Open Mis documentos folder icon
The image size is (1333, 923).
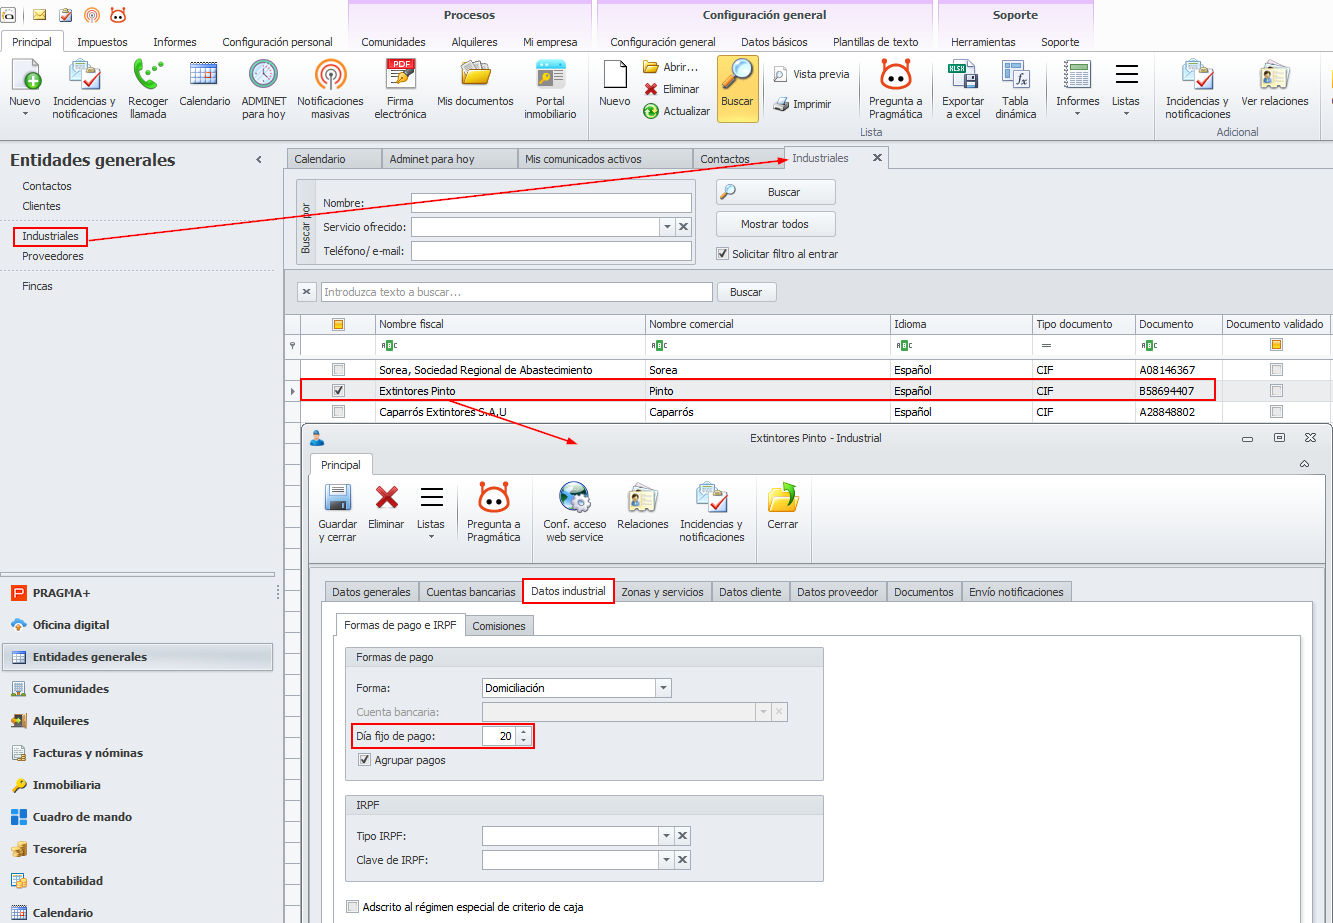click(475, 83)
